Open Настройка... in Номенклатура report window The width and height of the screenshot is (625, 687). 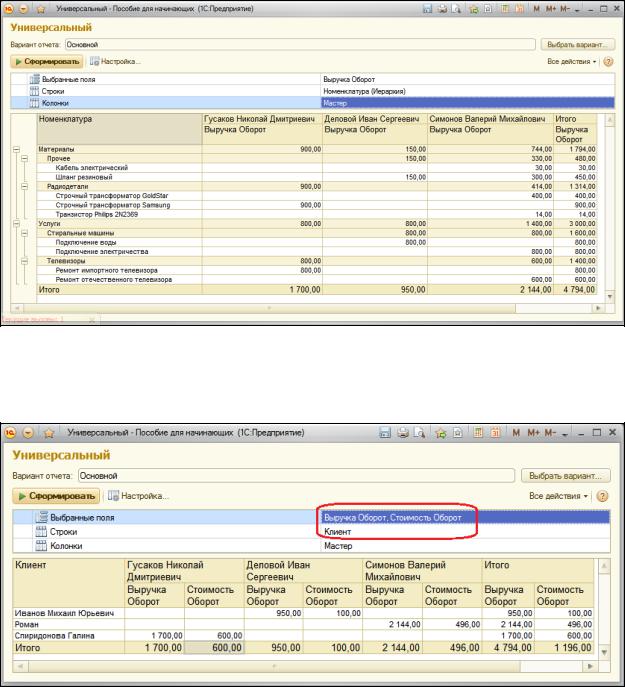pos(116,62)
